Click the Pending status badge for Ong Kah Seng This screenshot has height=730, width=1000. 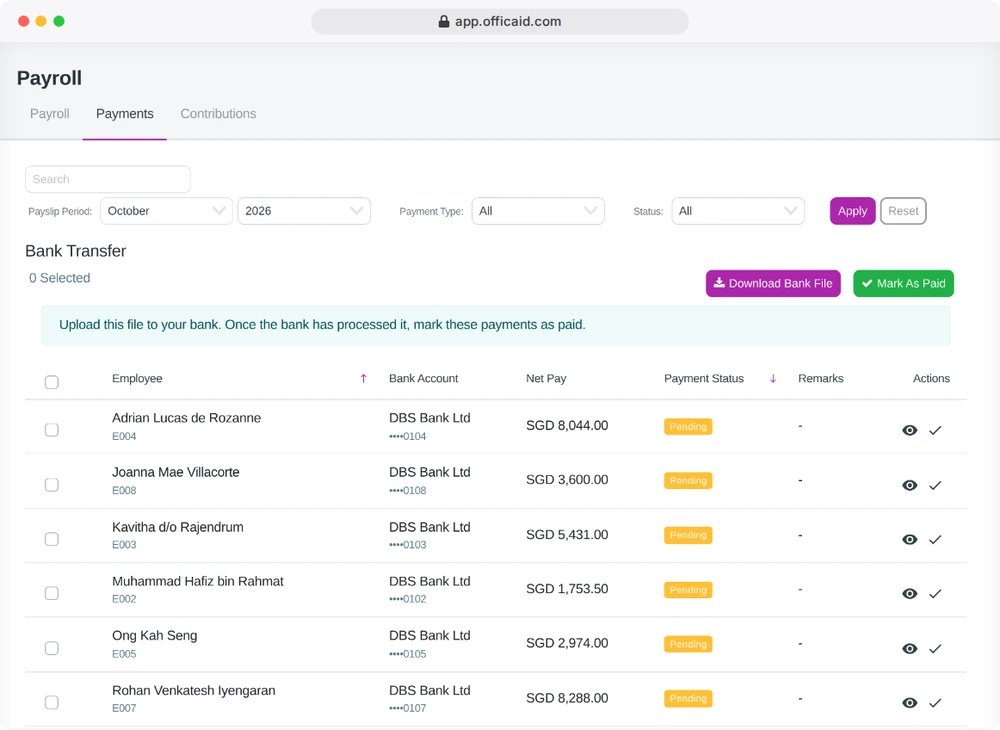point(688,644)
